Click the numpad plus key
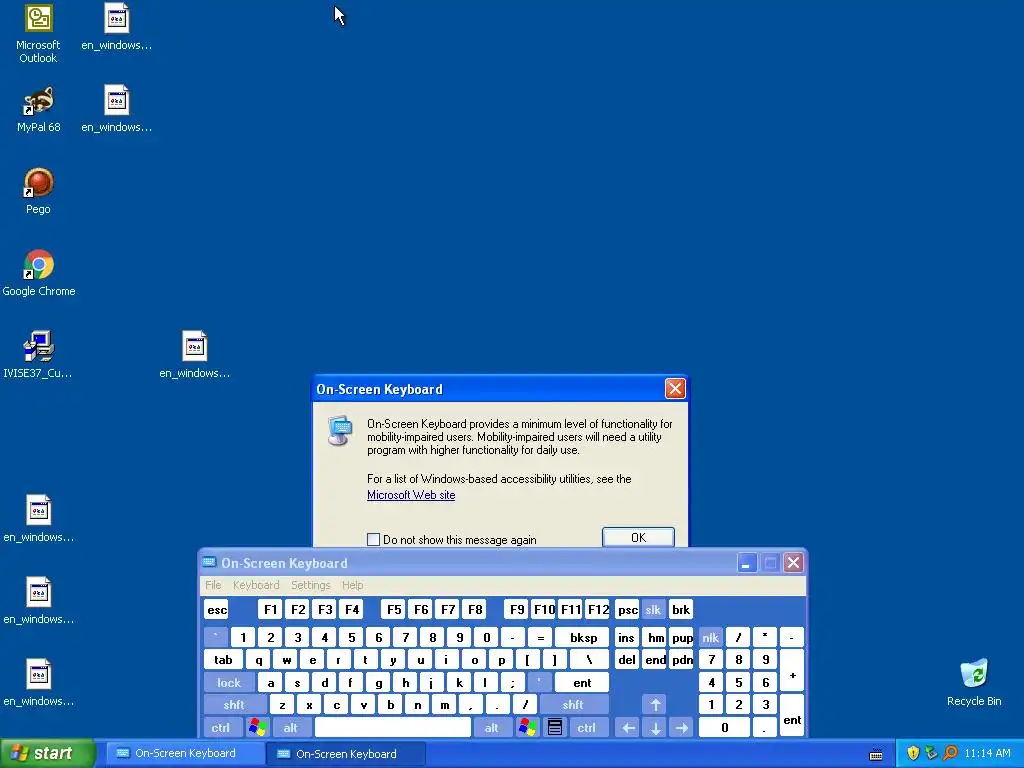This screenshot has height=768, width=1024. tap(792, 671)
